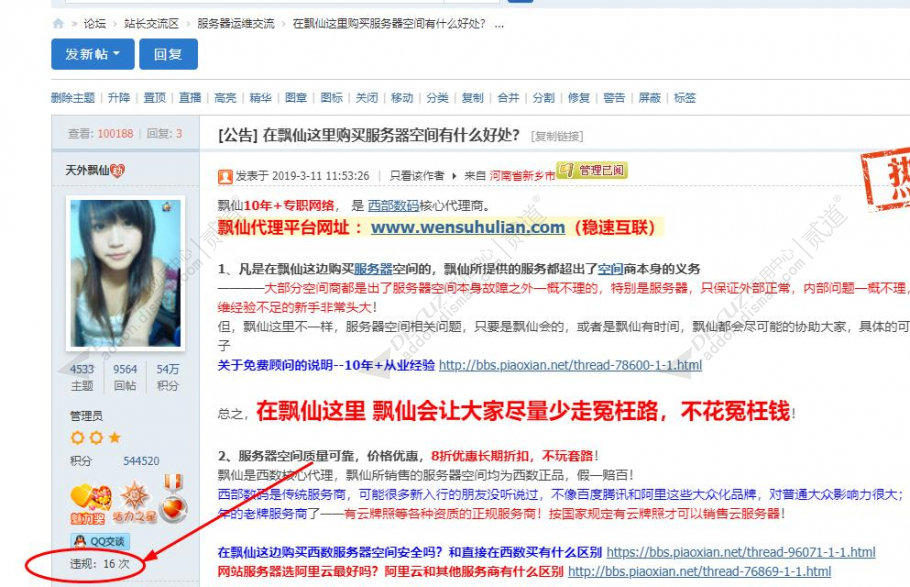
Task: Select 高亮 moderation action
Action: [225, 98]
